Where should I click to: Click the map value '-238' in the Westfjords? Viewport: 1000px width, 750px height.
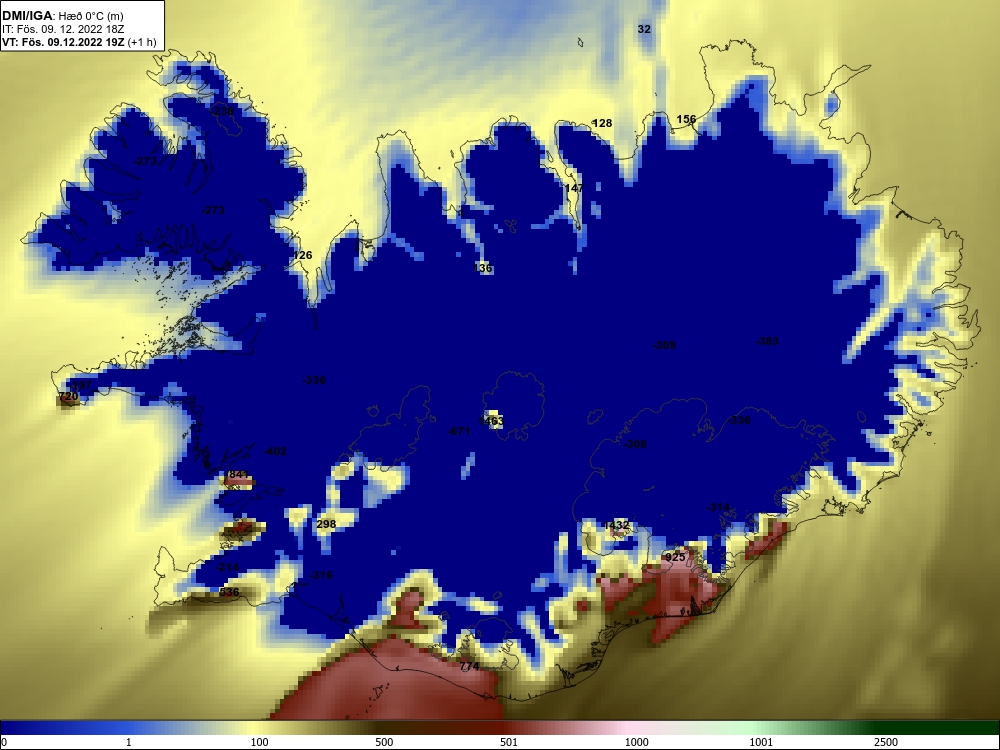[x=222, y=111]
